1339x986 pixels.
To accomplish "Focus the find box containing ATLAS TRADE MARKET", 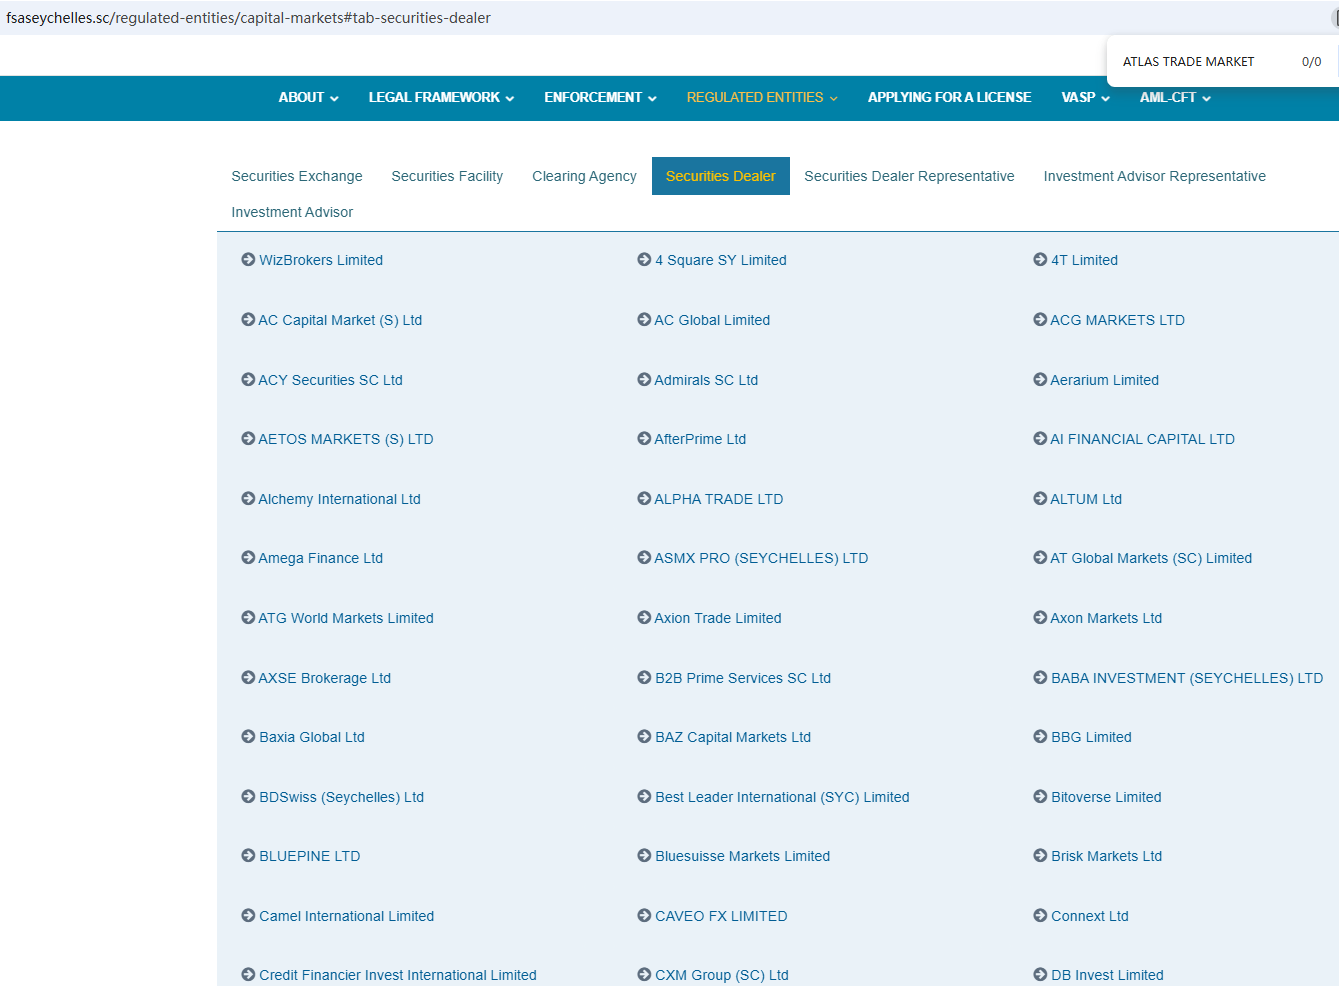I will pos(1188,62).
